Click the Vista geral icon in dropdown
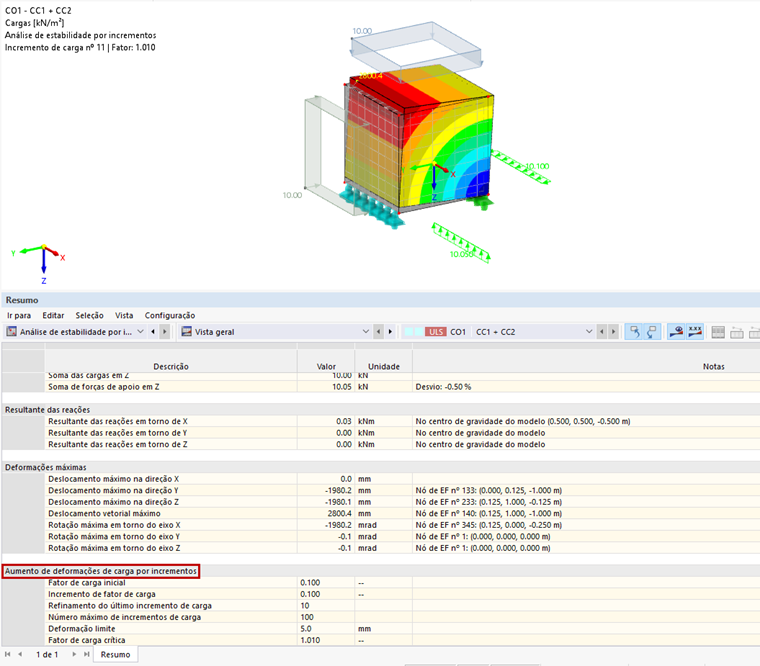This screenshot has height=666, width=760. point(187,332)
